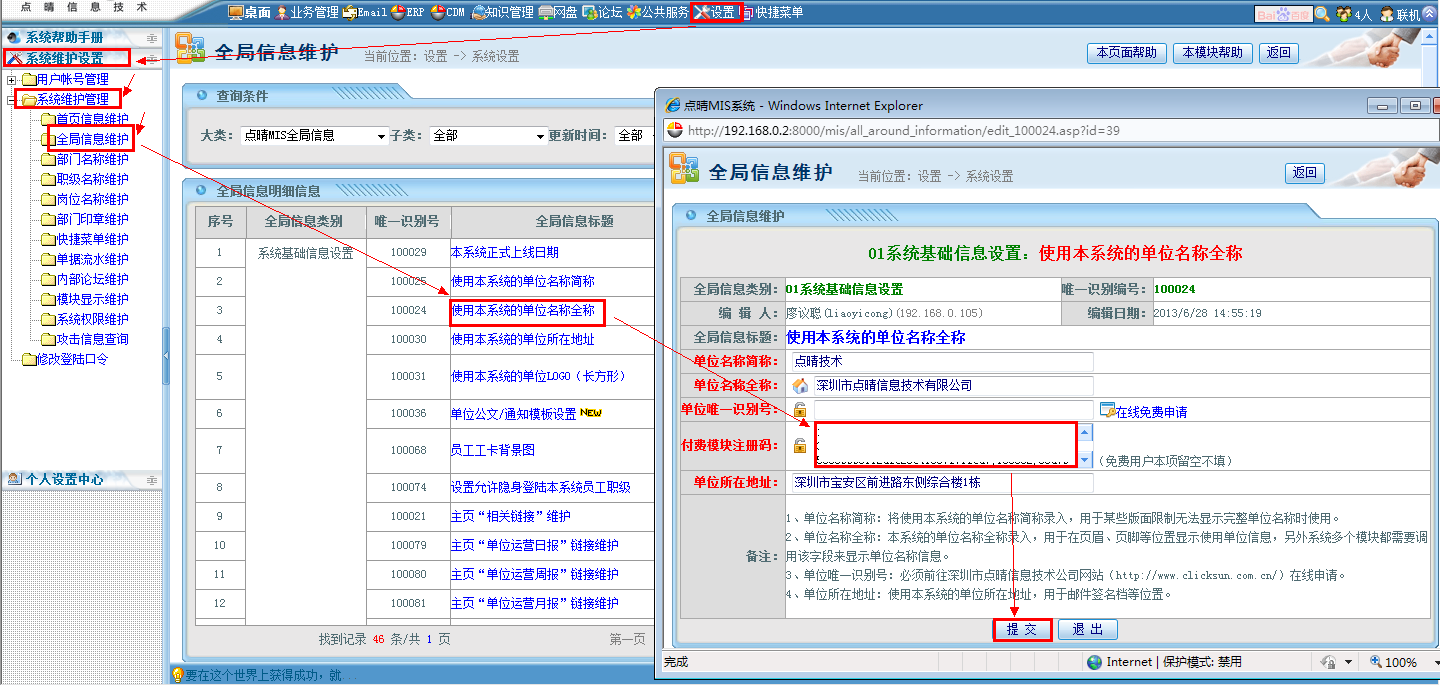Open the 知识管理 knowledge management icon
Image resolution: width=1440 pixels, height=686 pixels.
tap(479, 13)
